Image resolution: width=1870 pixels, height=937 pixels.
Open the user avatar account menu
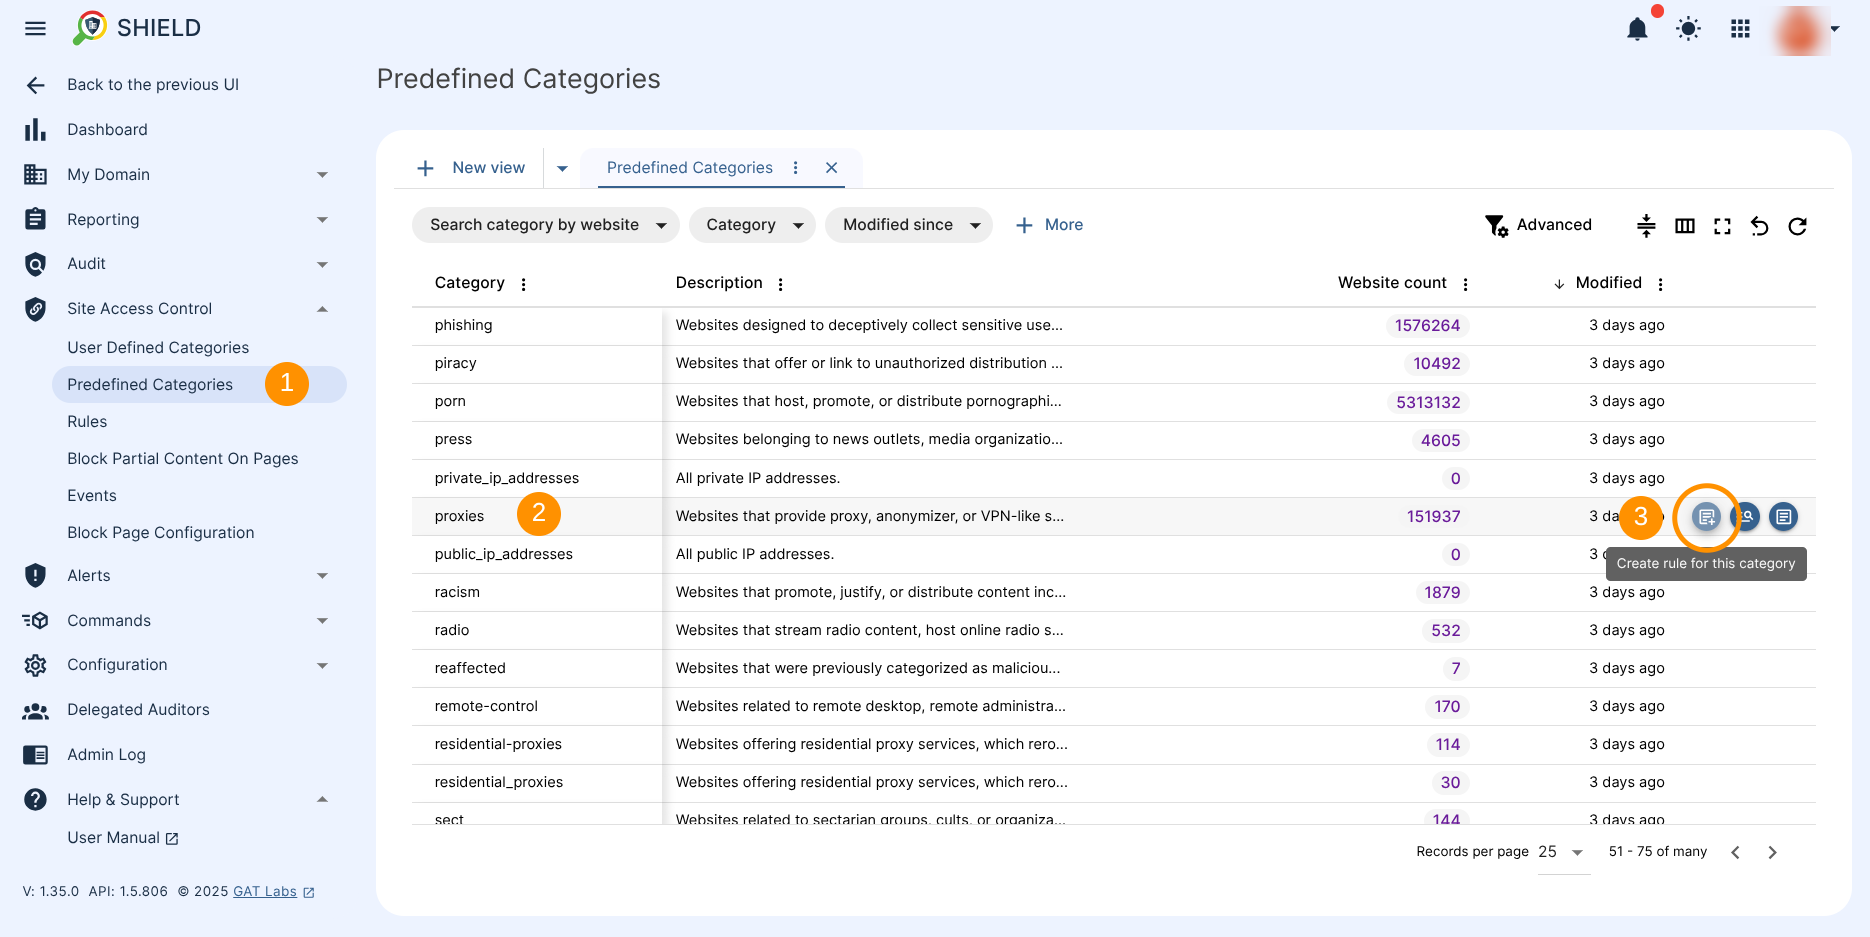(x=1807, y=29)
